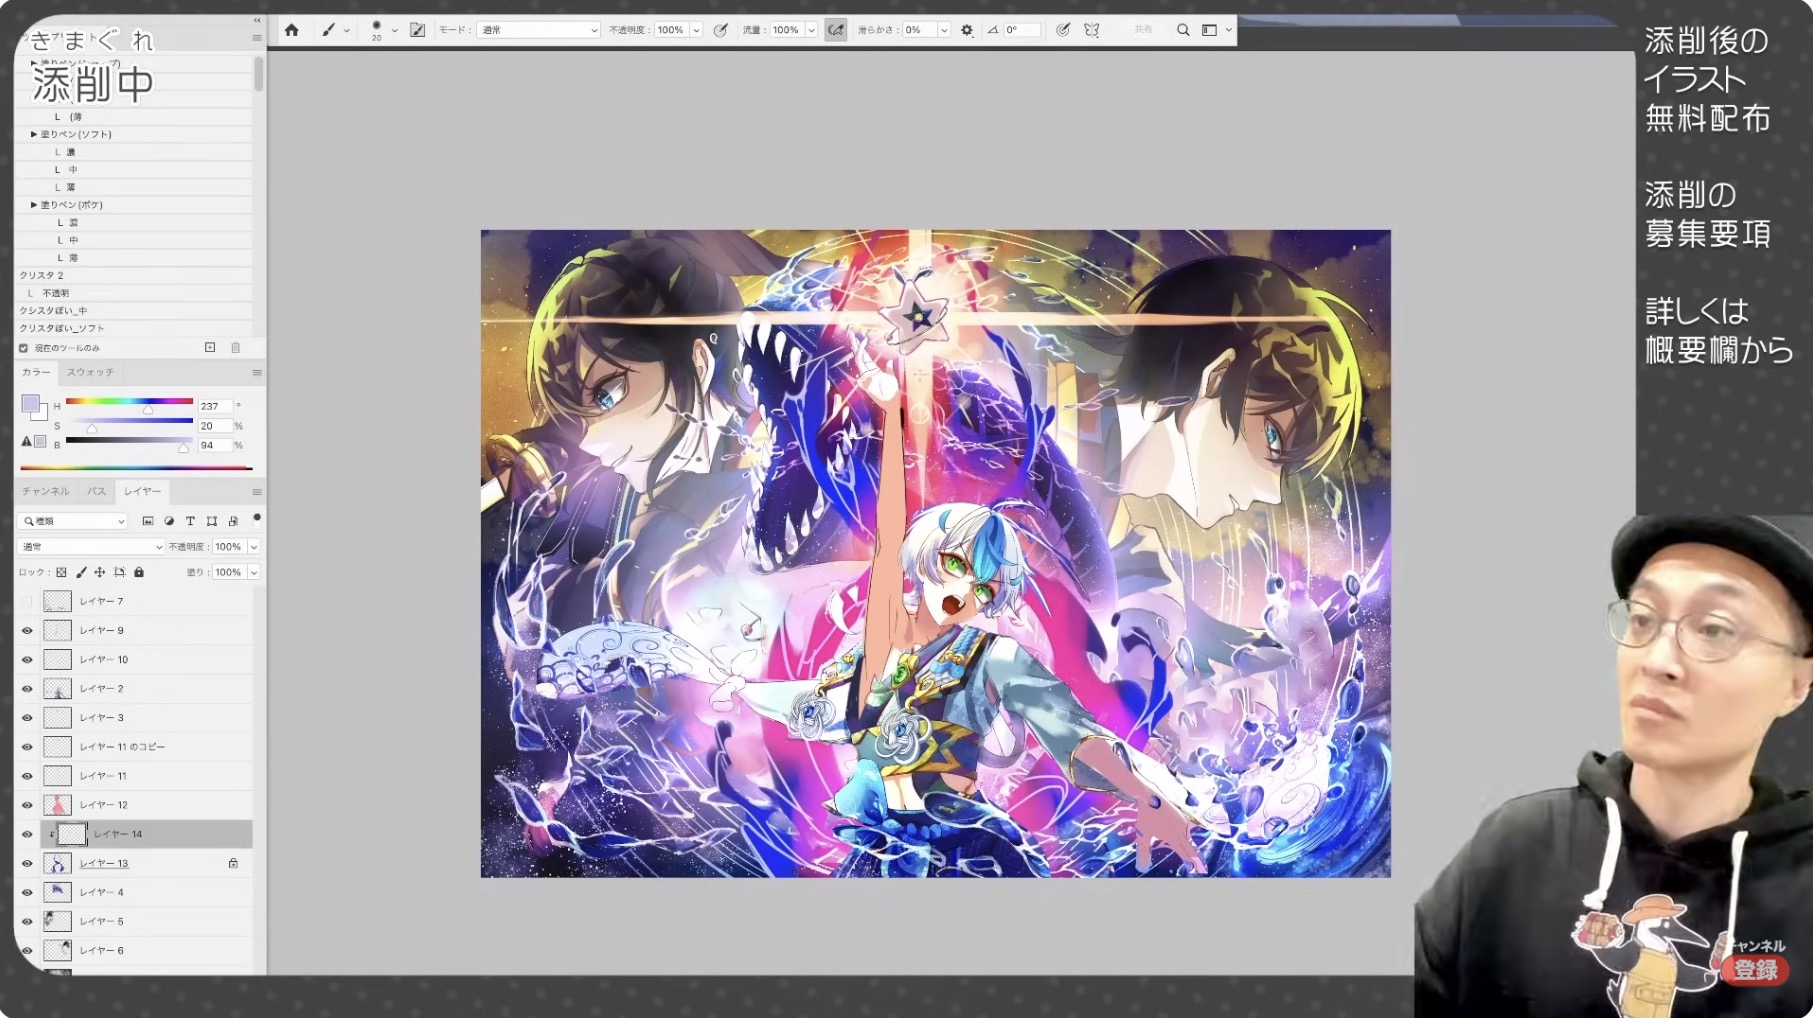Image resolution: width=1814 pixels, height=1018 pixels.
Task: Expand the 塗りペン(ソフト) preset group
Action: (x=34, y=134)
